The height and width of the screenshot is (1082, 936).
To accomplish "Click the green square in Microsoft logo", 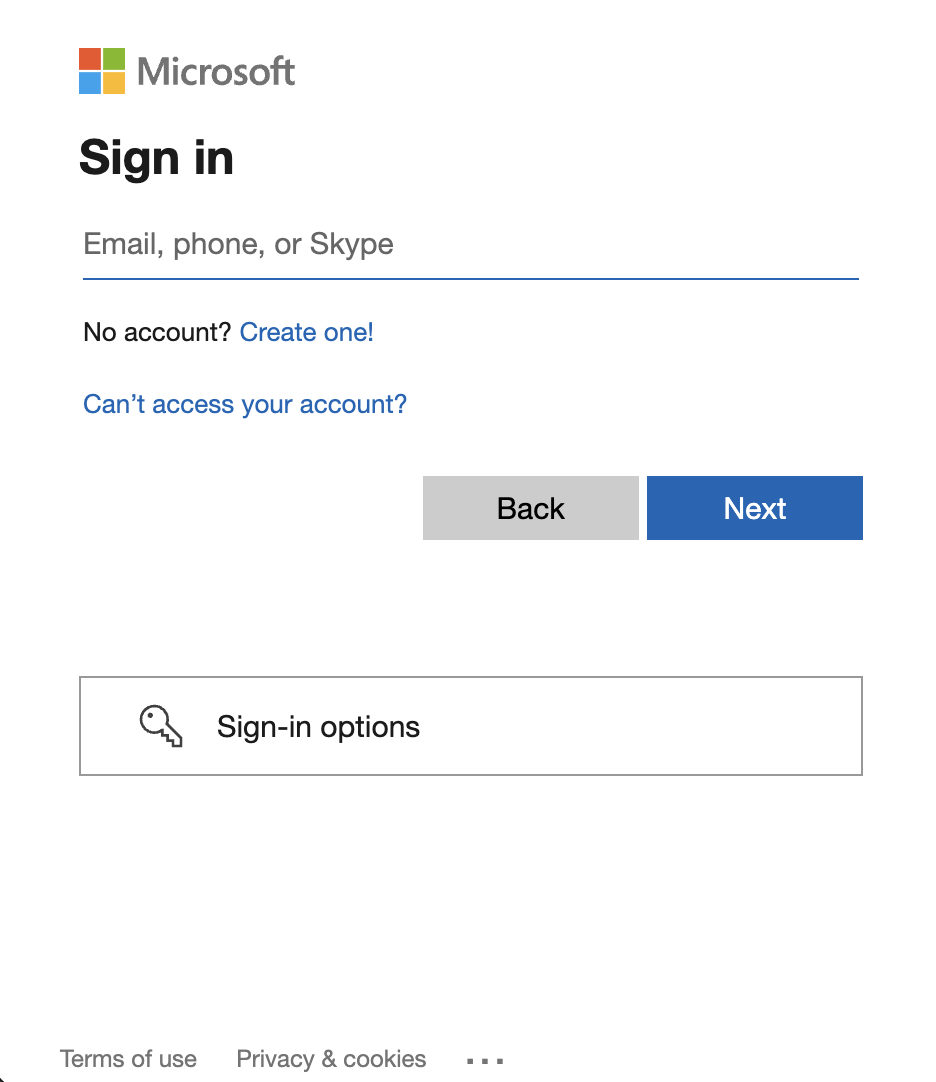I will click(x=114, y=59).
